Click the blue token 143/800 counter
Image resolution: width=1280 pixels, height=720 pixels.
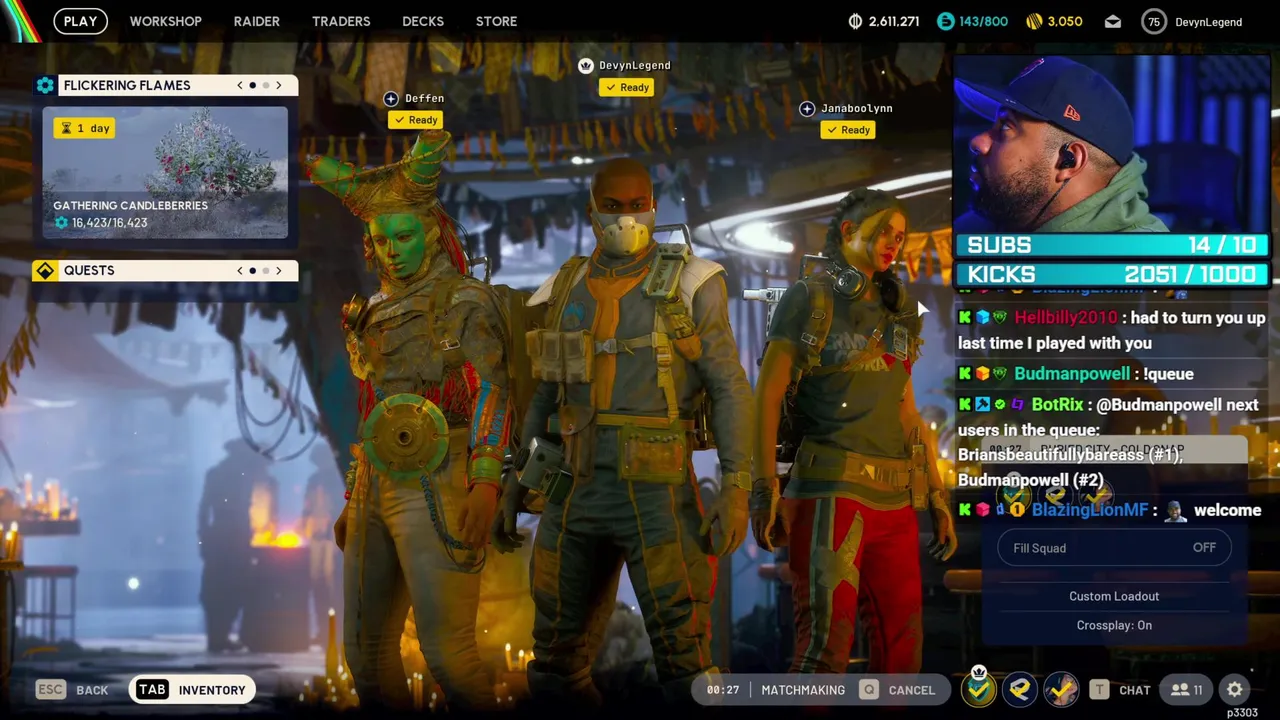(973, 21)
